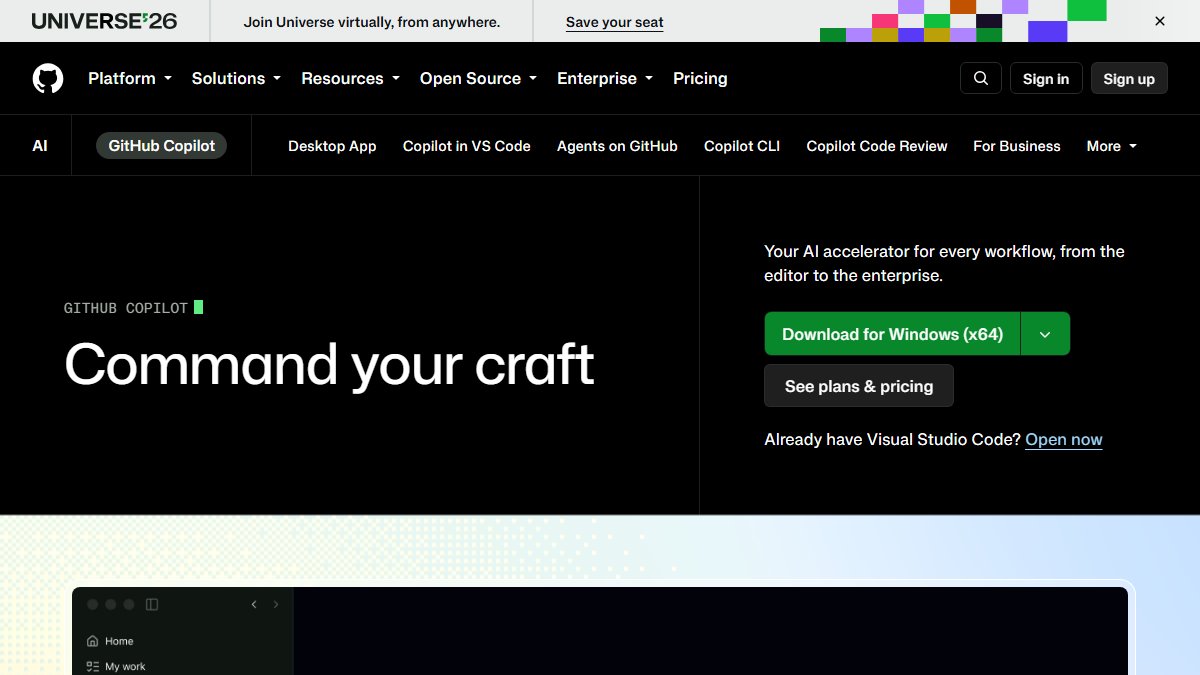Click Sign up button

coord(1129,78)
